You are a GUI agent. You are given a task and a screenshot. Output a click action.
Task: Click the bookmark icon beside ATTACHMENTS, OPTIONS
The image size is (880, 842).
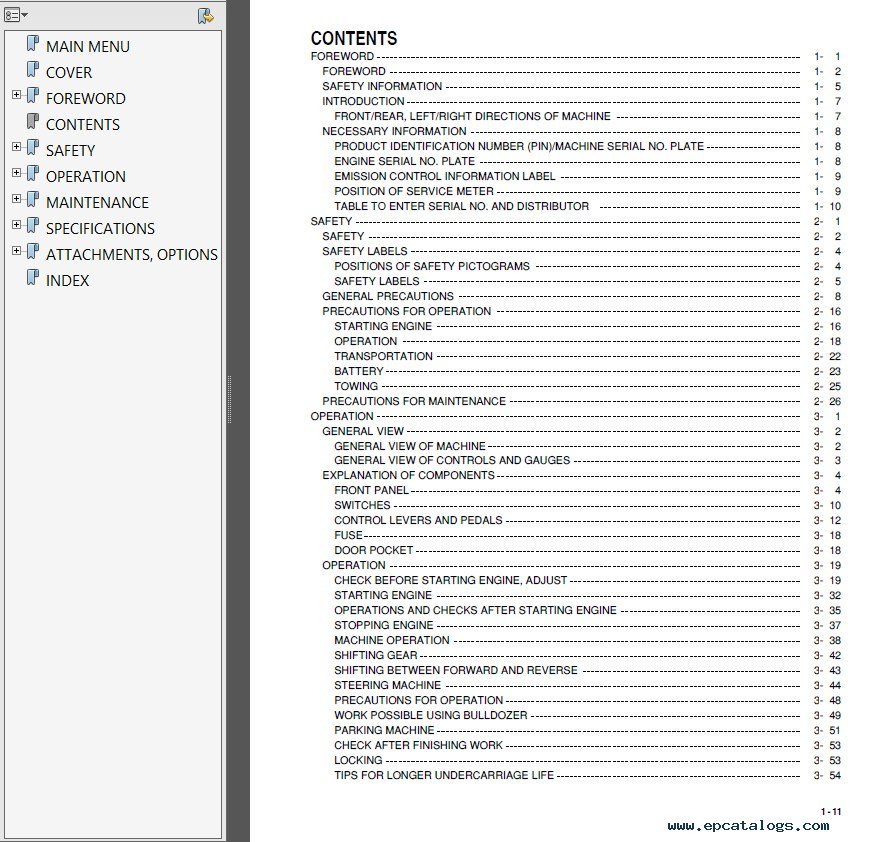click(x=33, y=252)
